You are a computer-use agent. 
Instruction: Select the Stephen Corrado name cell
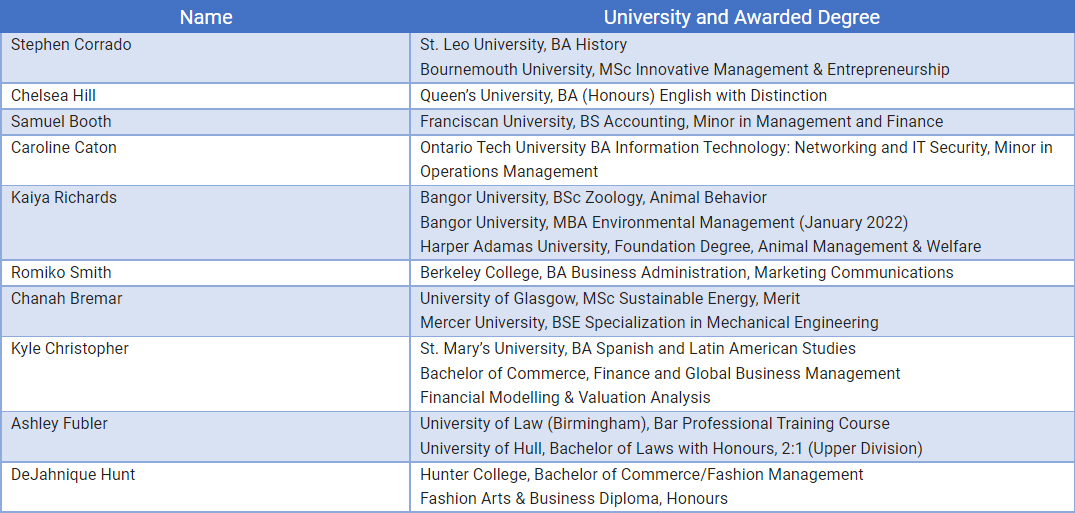click(71, 45)
